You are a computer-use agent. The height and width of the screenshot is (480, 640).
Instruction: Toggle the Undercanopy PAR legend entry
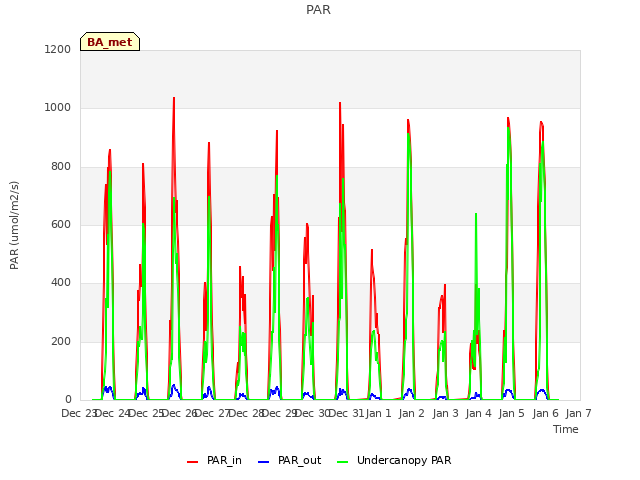394,460
